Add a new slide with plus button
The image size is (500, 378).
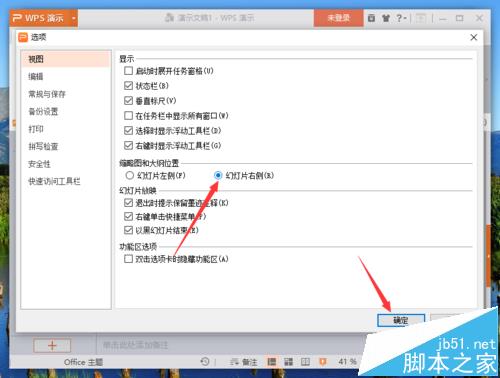pos(52,345)
